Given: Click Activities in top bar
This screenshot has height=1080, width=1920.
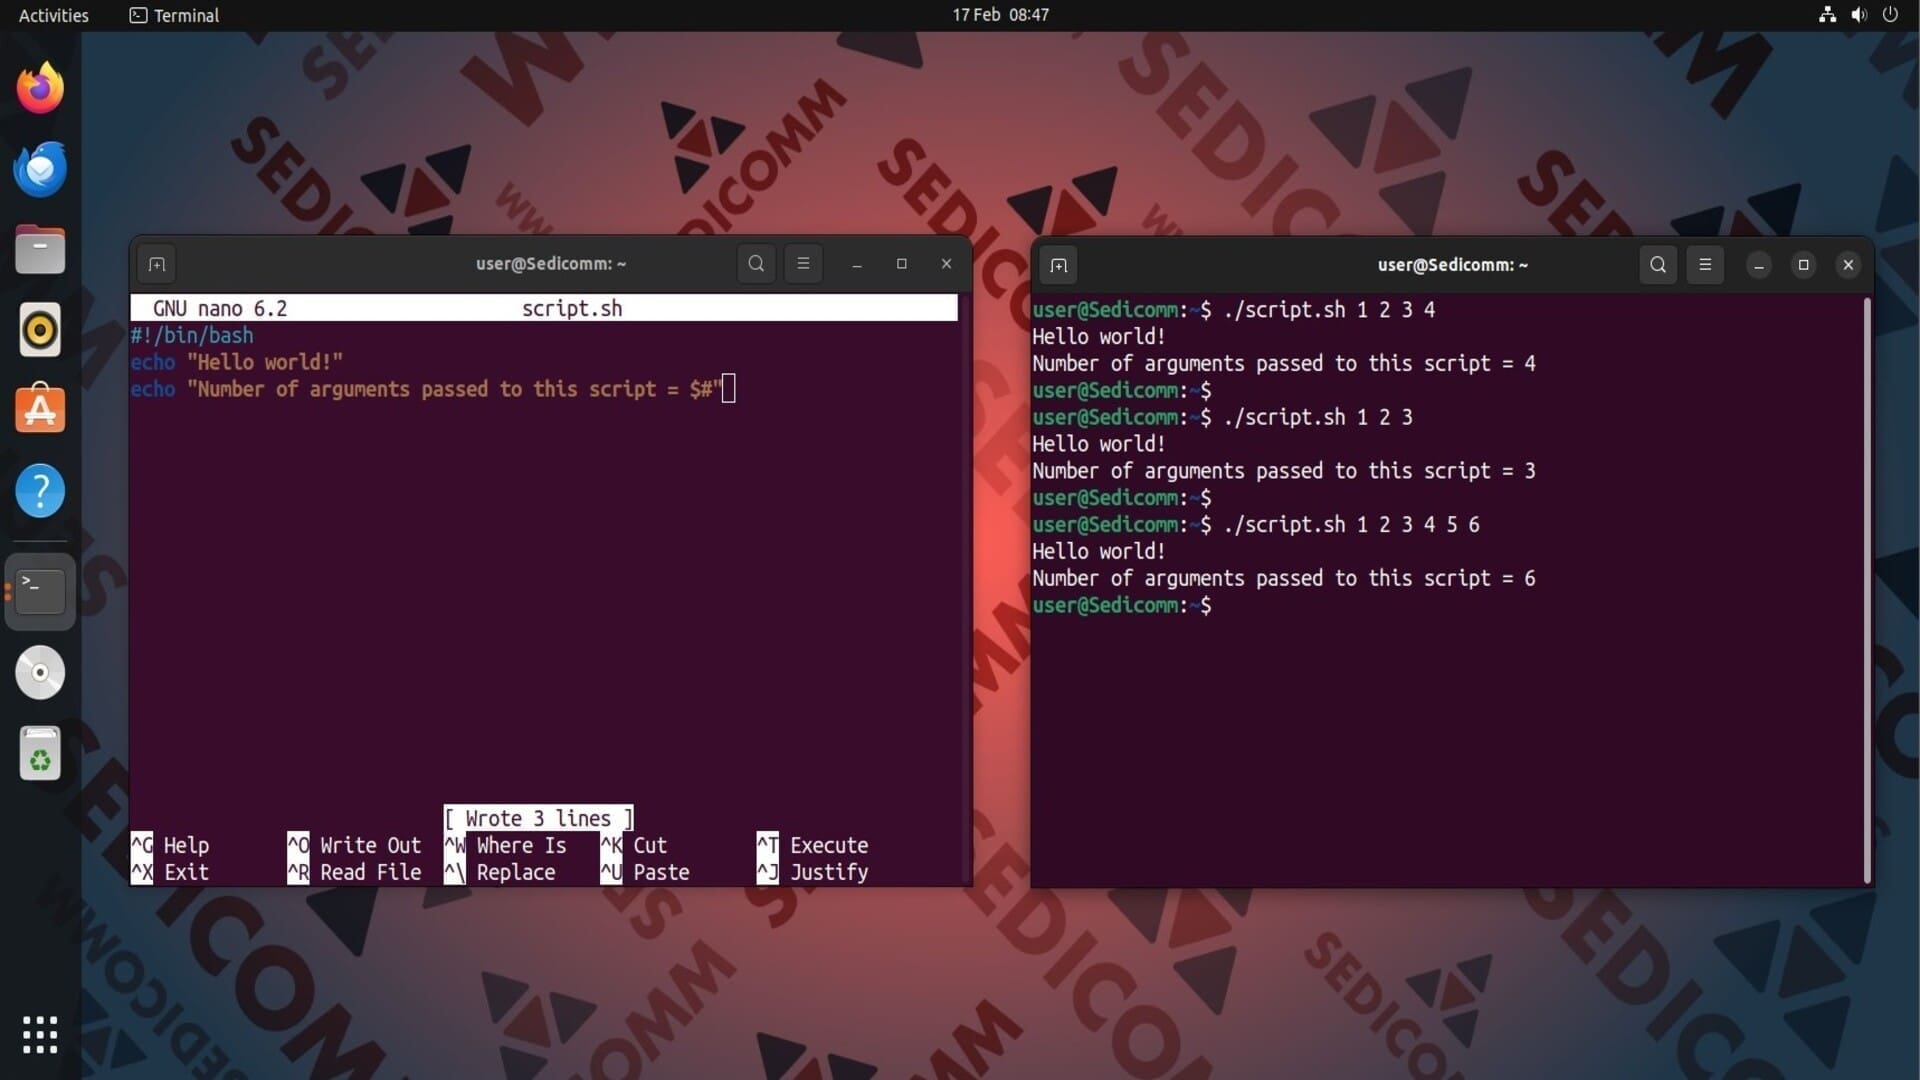Looking at the screenshot, I should tap(54, 15).
